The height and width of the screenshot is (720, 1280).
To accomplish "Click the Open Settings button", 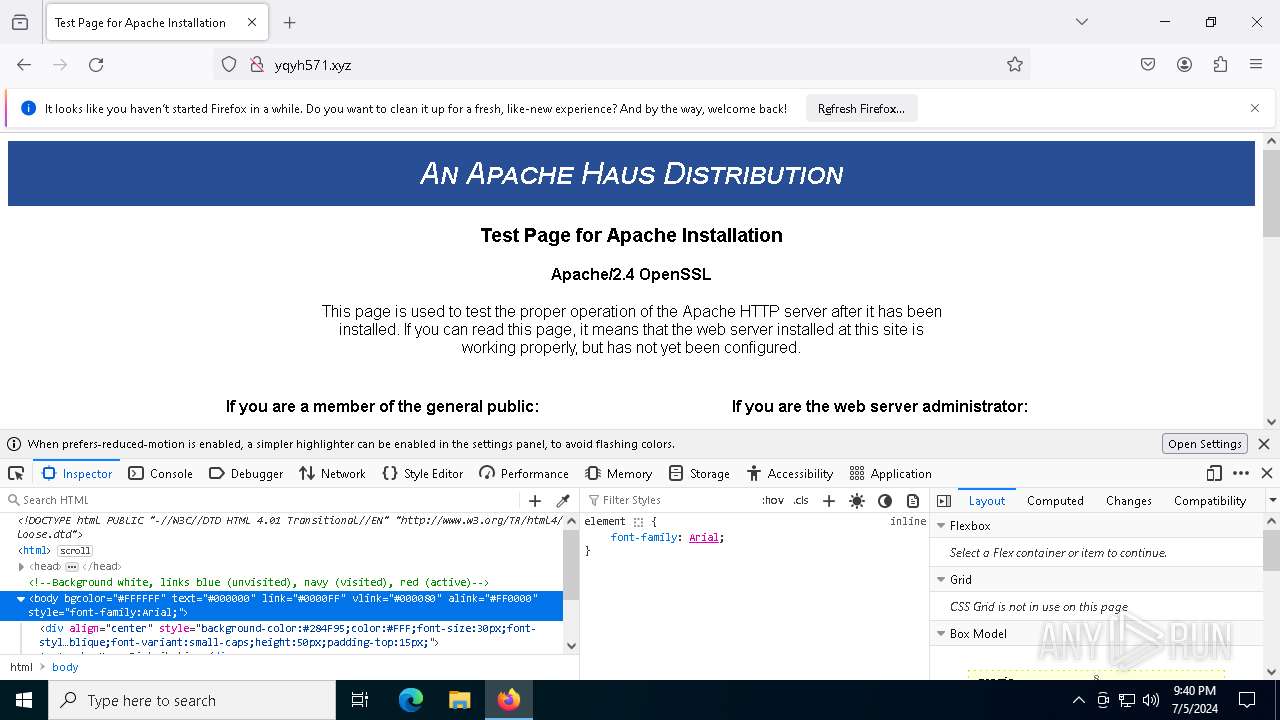I will (1205, 444).
